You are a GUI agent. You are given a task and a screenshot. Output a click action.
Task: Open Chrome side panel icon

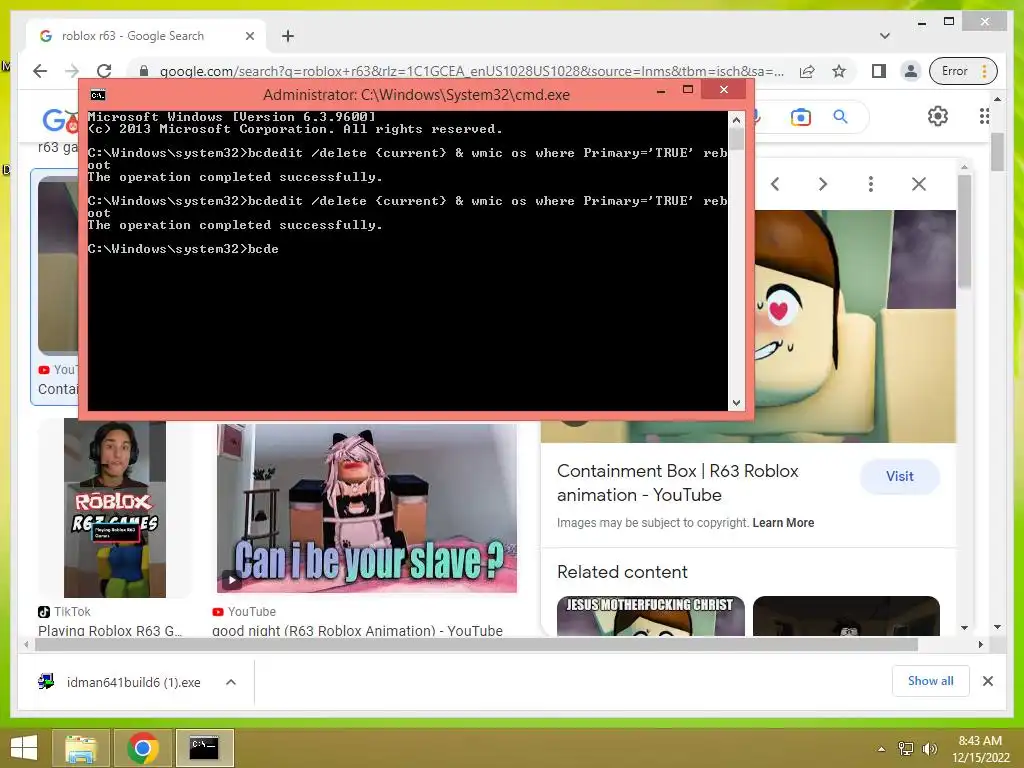879,71
